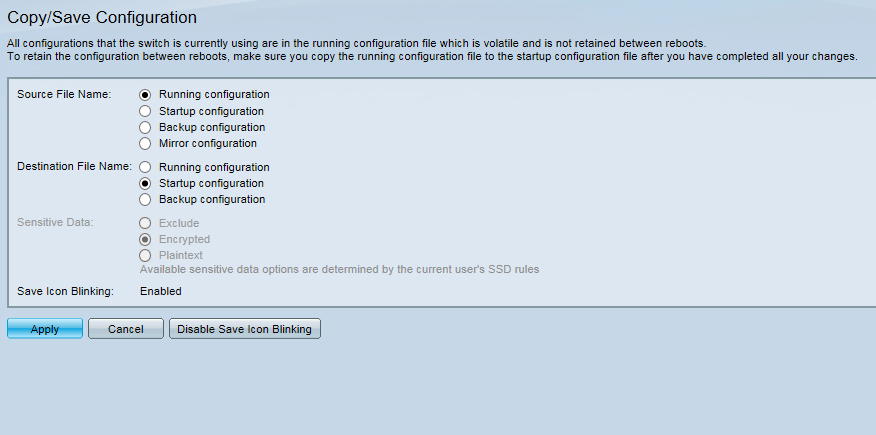
Task: Select Running configuration as source file
Action: (x=145, y=95)
